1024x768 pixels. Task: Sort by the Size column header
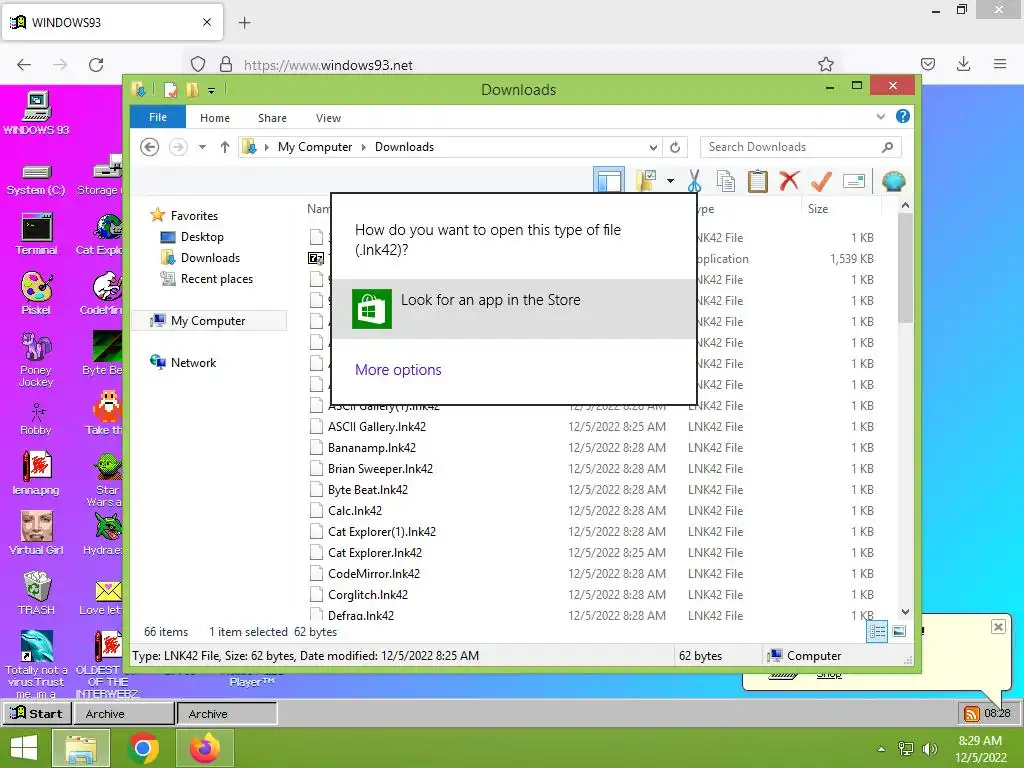[818, 209]
